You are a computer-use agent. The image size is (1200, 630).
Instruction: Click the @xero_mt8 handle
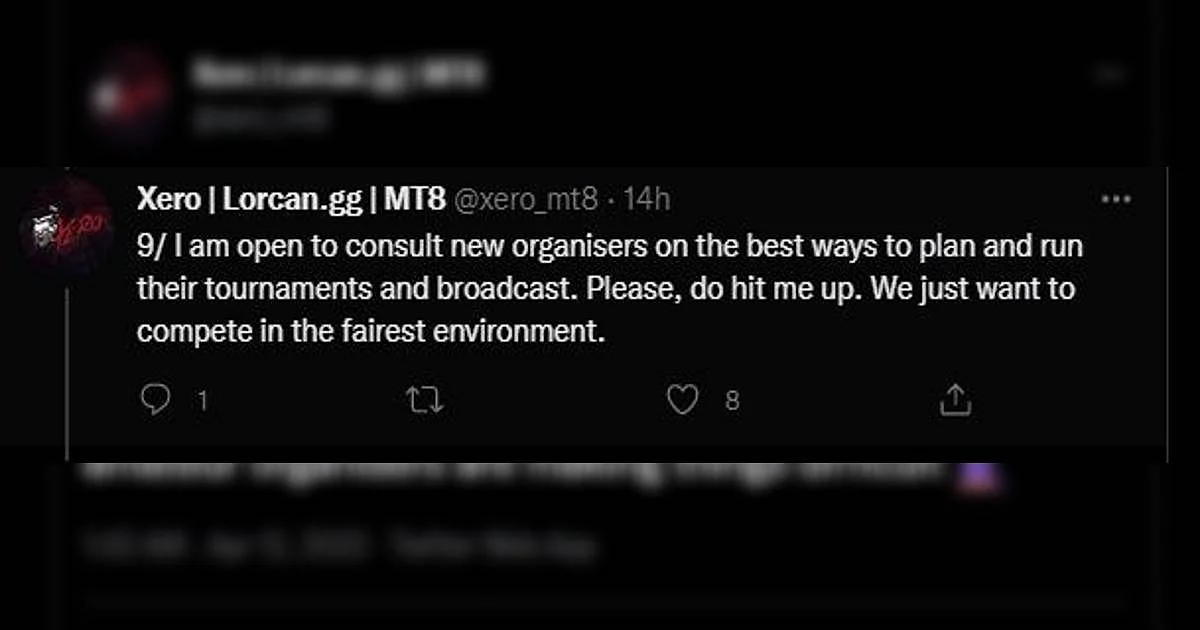pyautogui.click(x=526, y=200)
